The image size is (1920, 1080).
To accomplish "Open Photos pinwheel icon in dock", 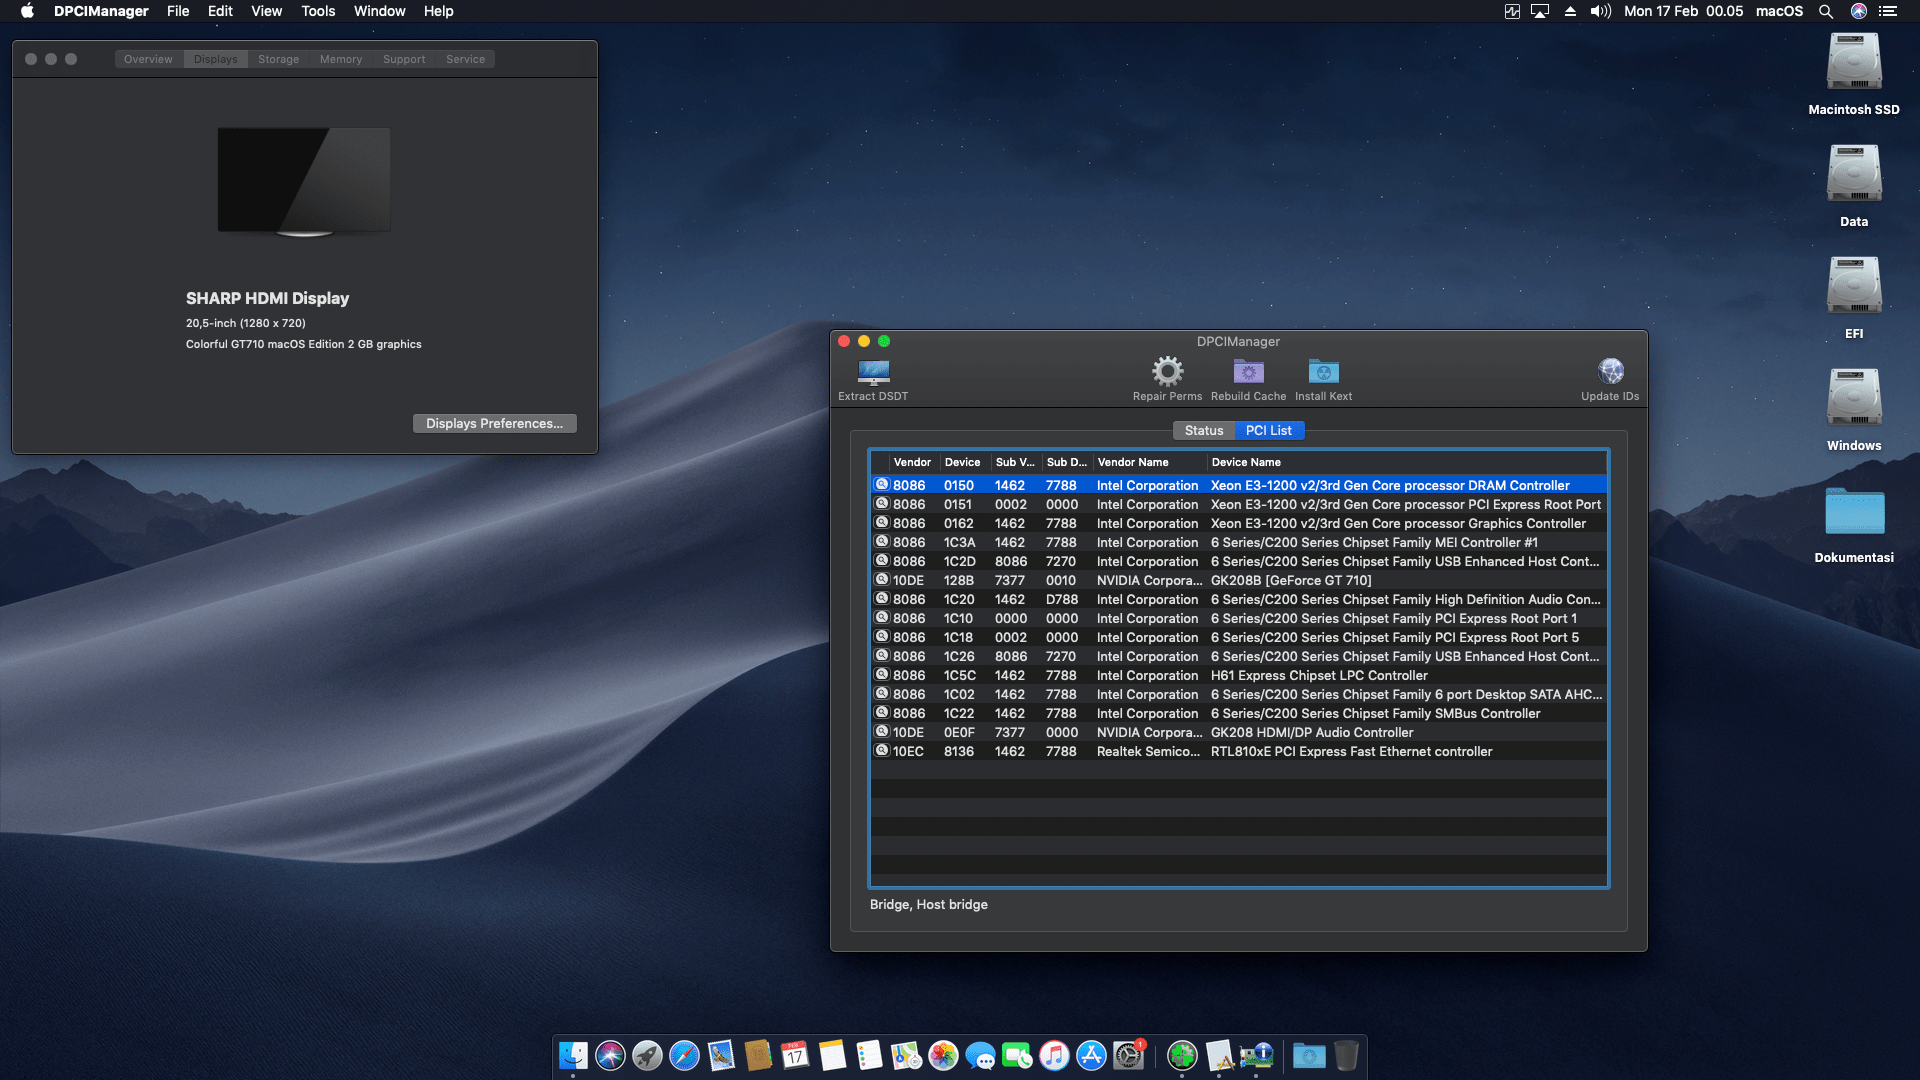I will pyautogui.click(x=943, y=1055).
